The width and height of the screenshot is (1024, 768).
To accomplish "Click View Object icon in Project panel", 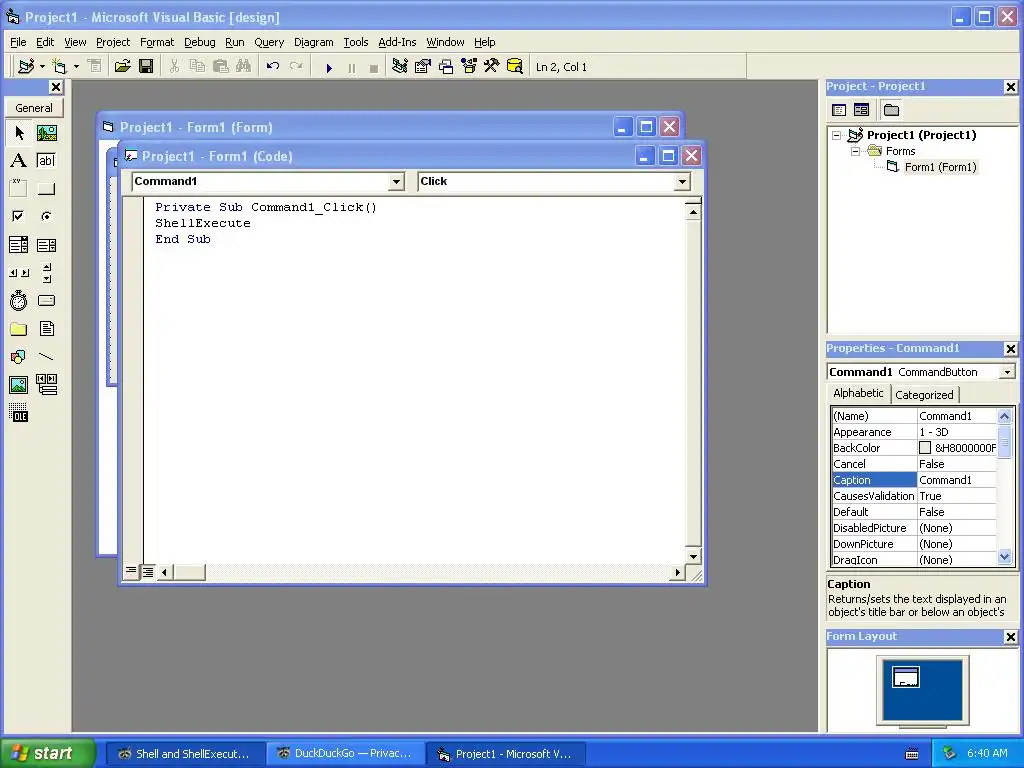I will pos(861,110).
